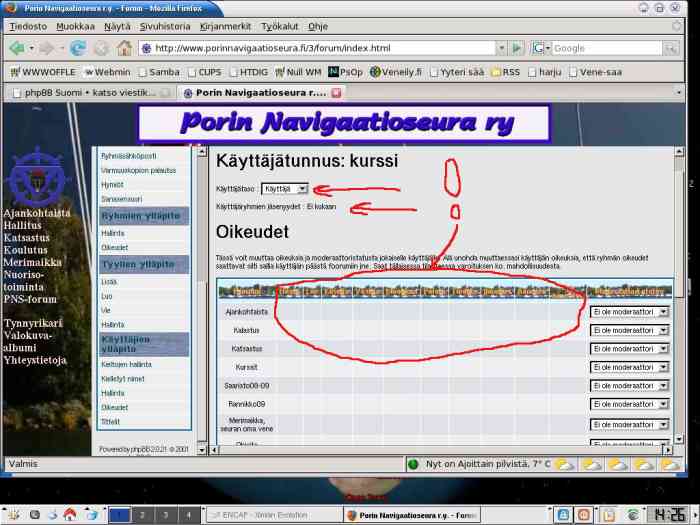Click the ship's wheel logo
The height and width of the screenshot is (525, 700).
point(37,176)
